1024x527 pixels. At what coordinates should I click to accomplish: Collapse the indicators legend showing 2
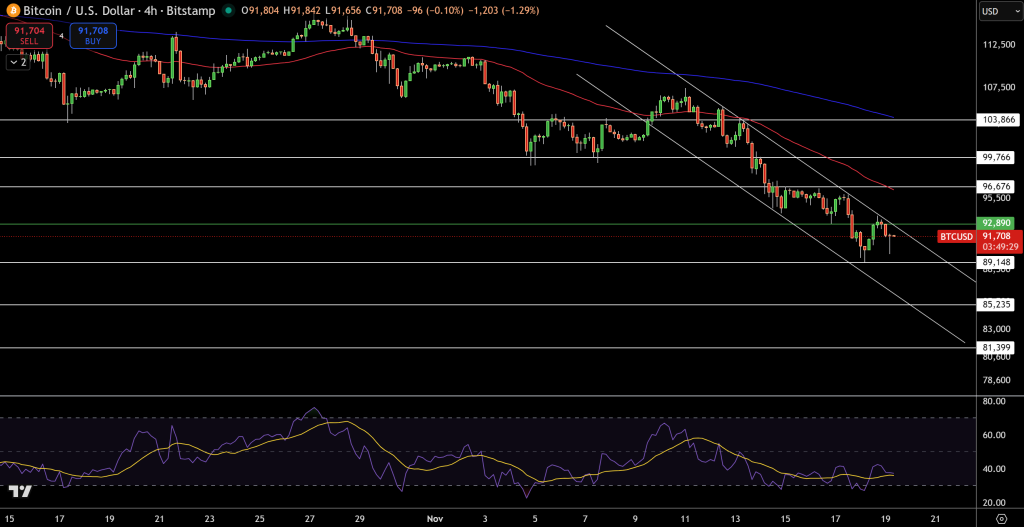[18, 63]
